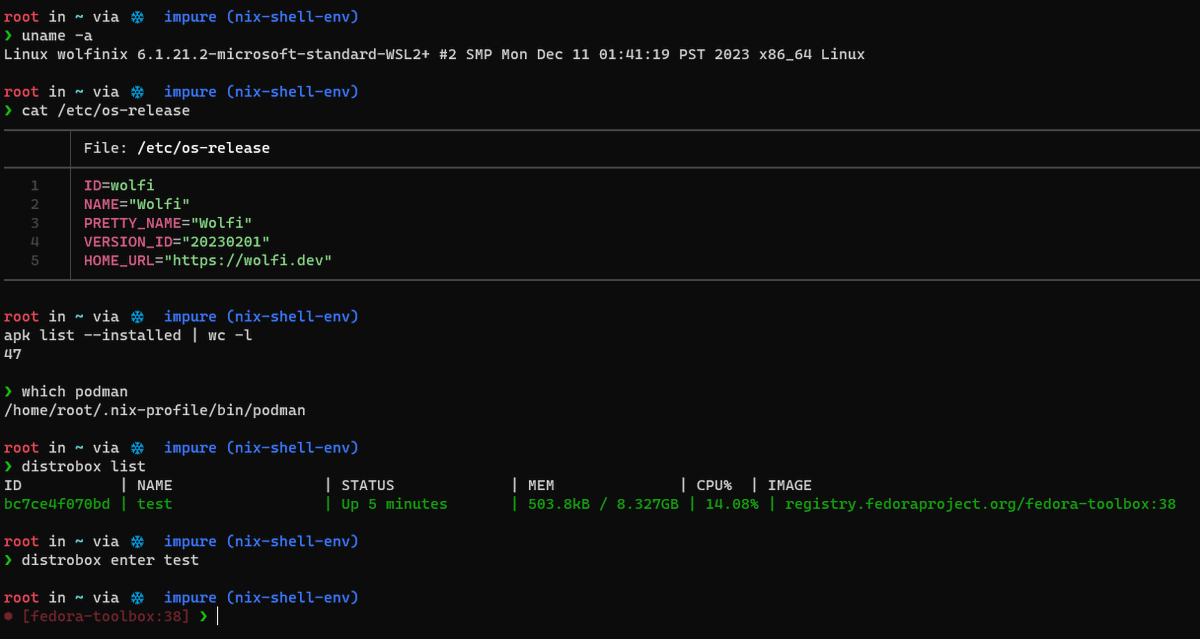Click the 'cat /etc/os-release' command
This screenshot has height=639, width=1200.
point(106,111)
